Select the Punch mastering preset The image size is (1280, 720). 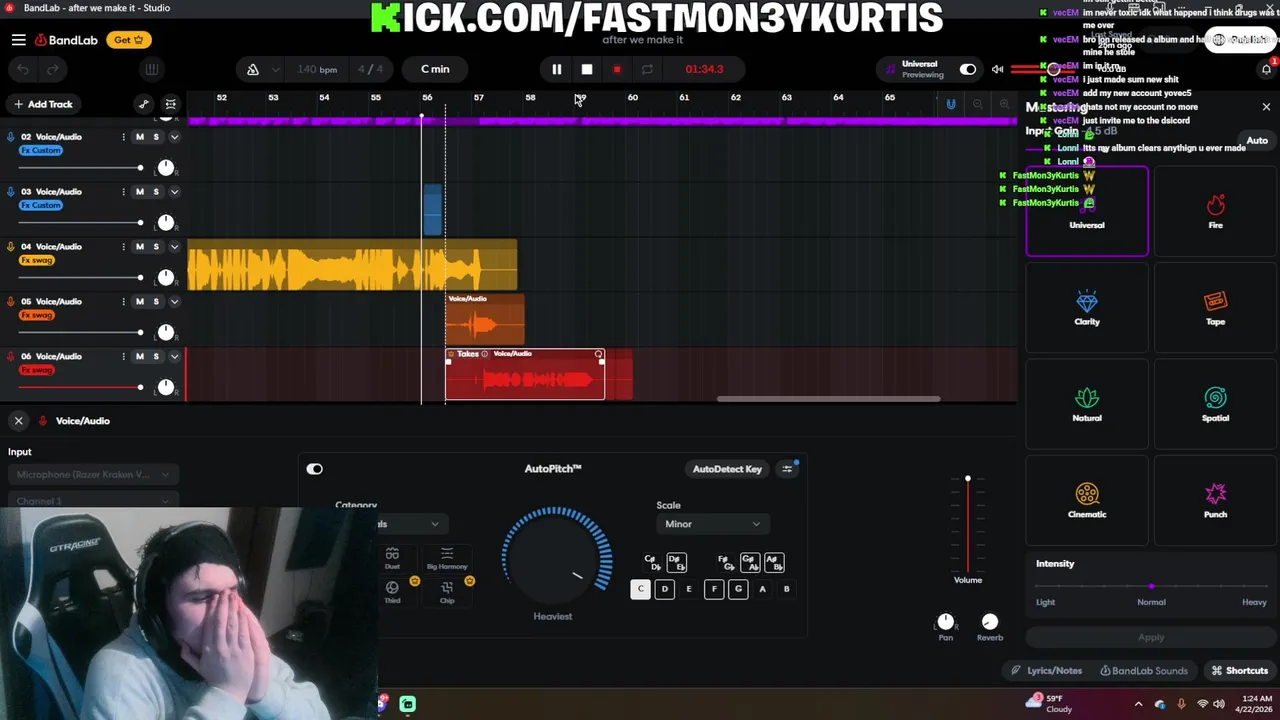[1215, 501]
